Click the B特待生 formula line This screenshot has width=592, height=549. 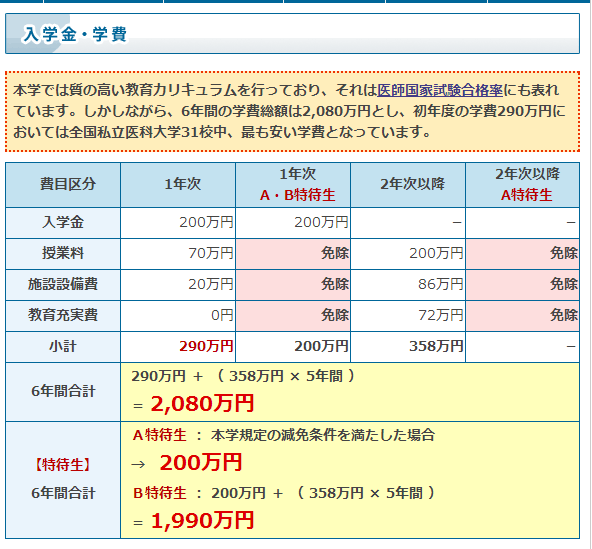284,493
